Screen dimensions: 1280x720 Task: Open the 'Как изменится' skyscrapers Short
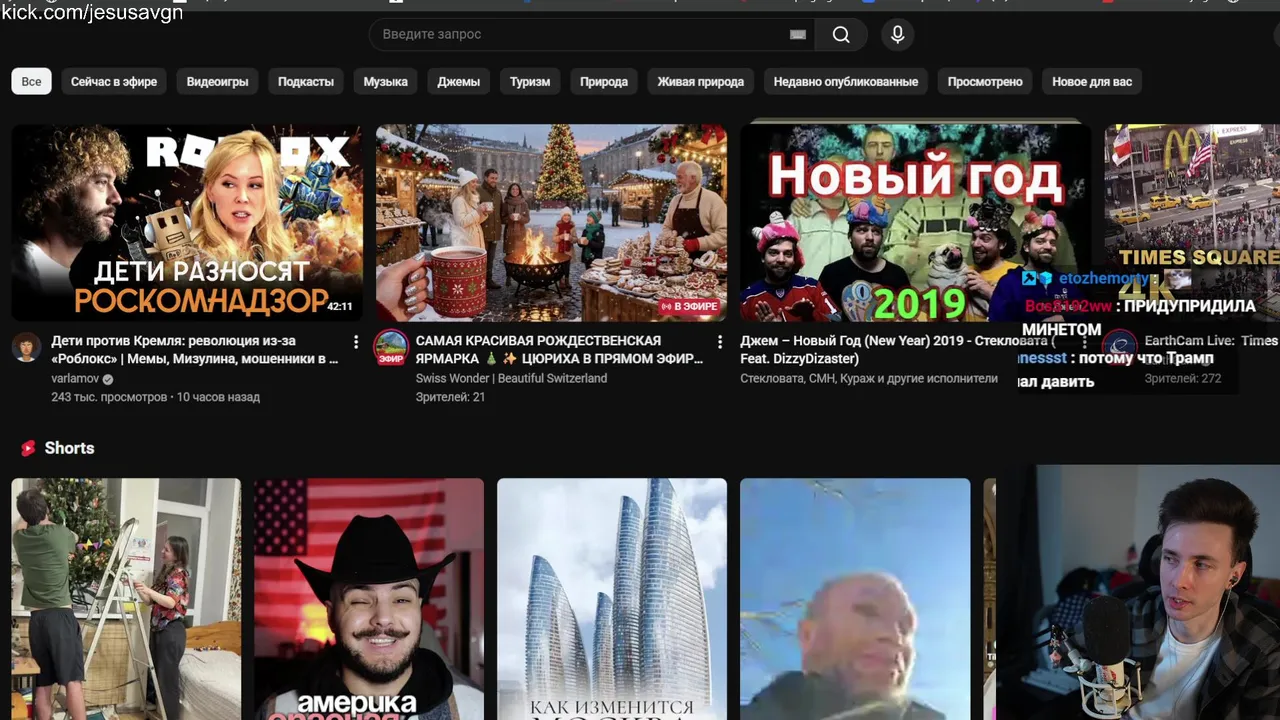tap(612, 599)
